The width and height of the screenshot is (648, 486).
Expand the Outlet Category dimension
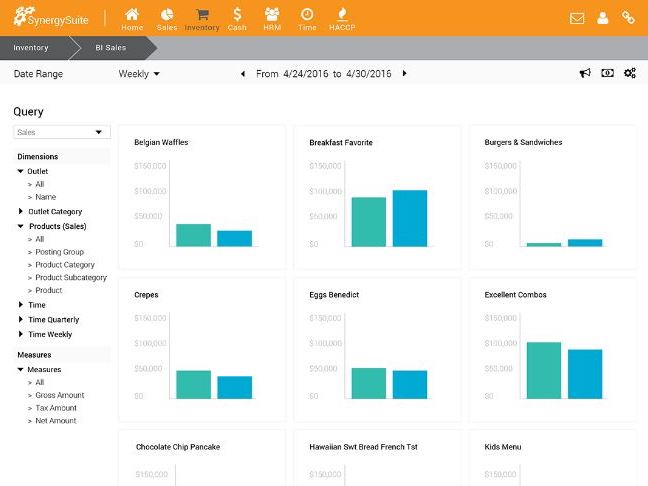pos(21,212)
